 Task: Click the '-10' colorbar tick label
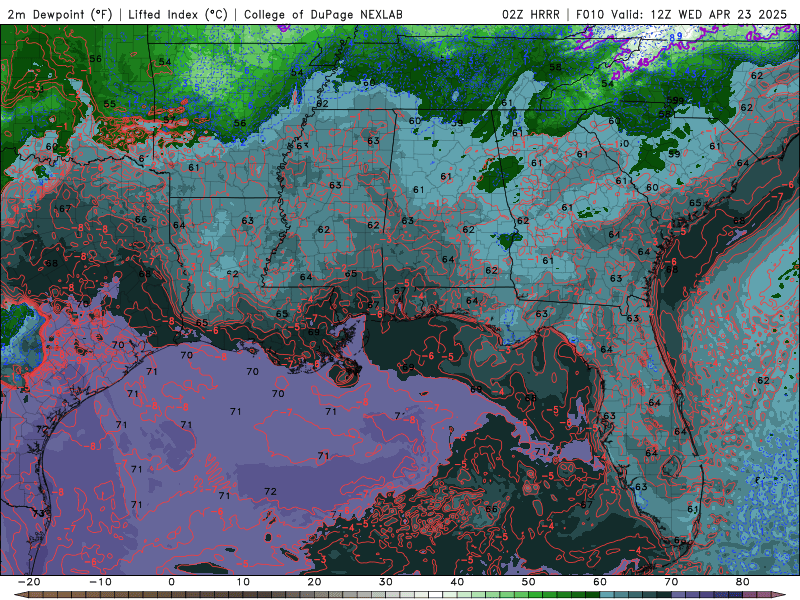(100, 582)
